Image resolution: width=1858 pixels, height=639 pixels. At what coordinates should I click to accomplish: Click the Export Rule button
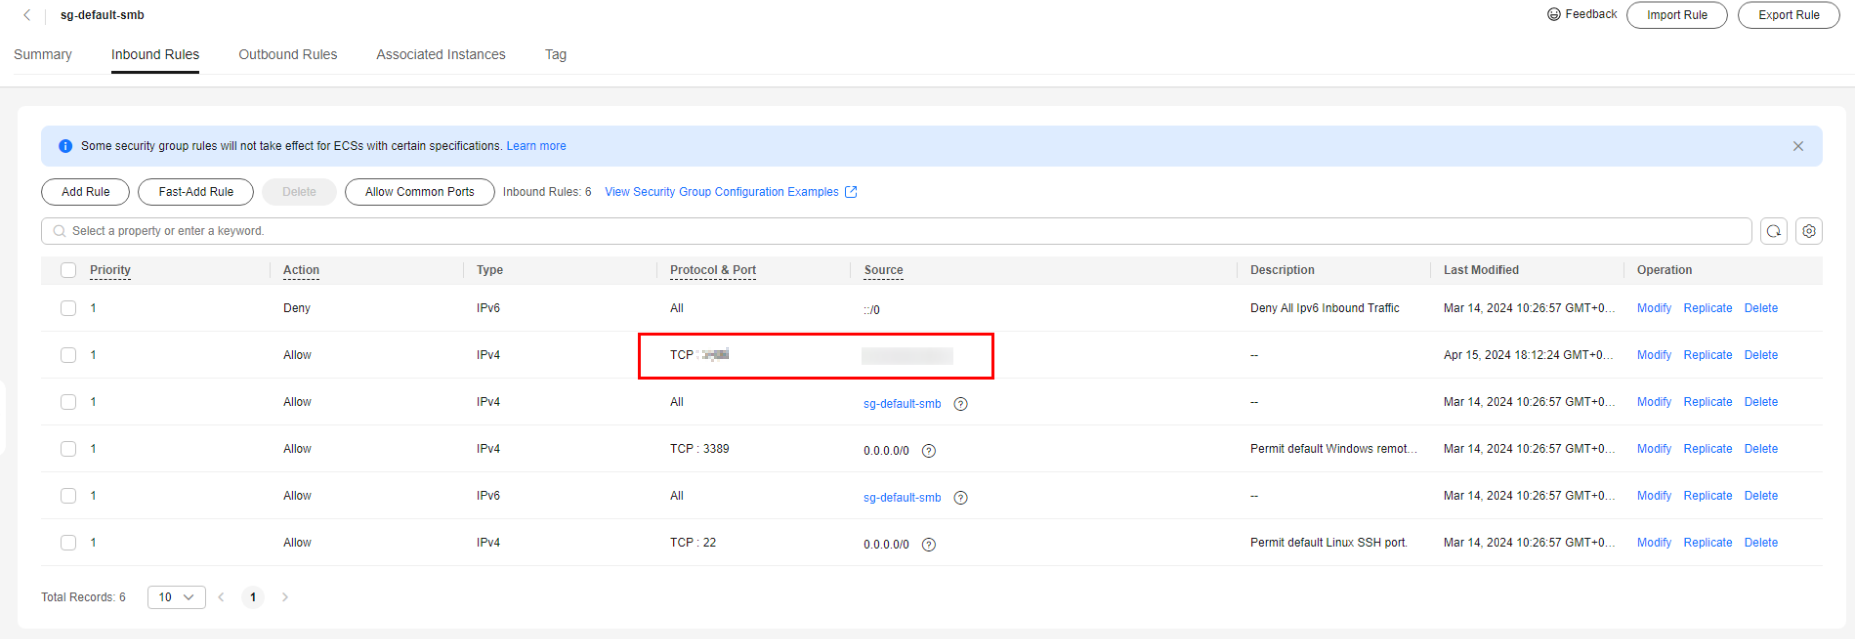(x=1789, y=15)
